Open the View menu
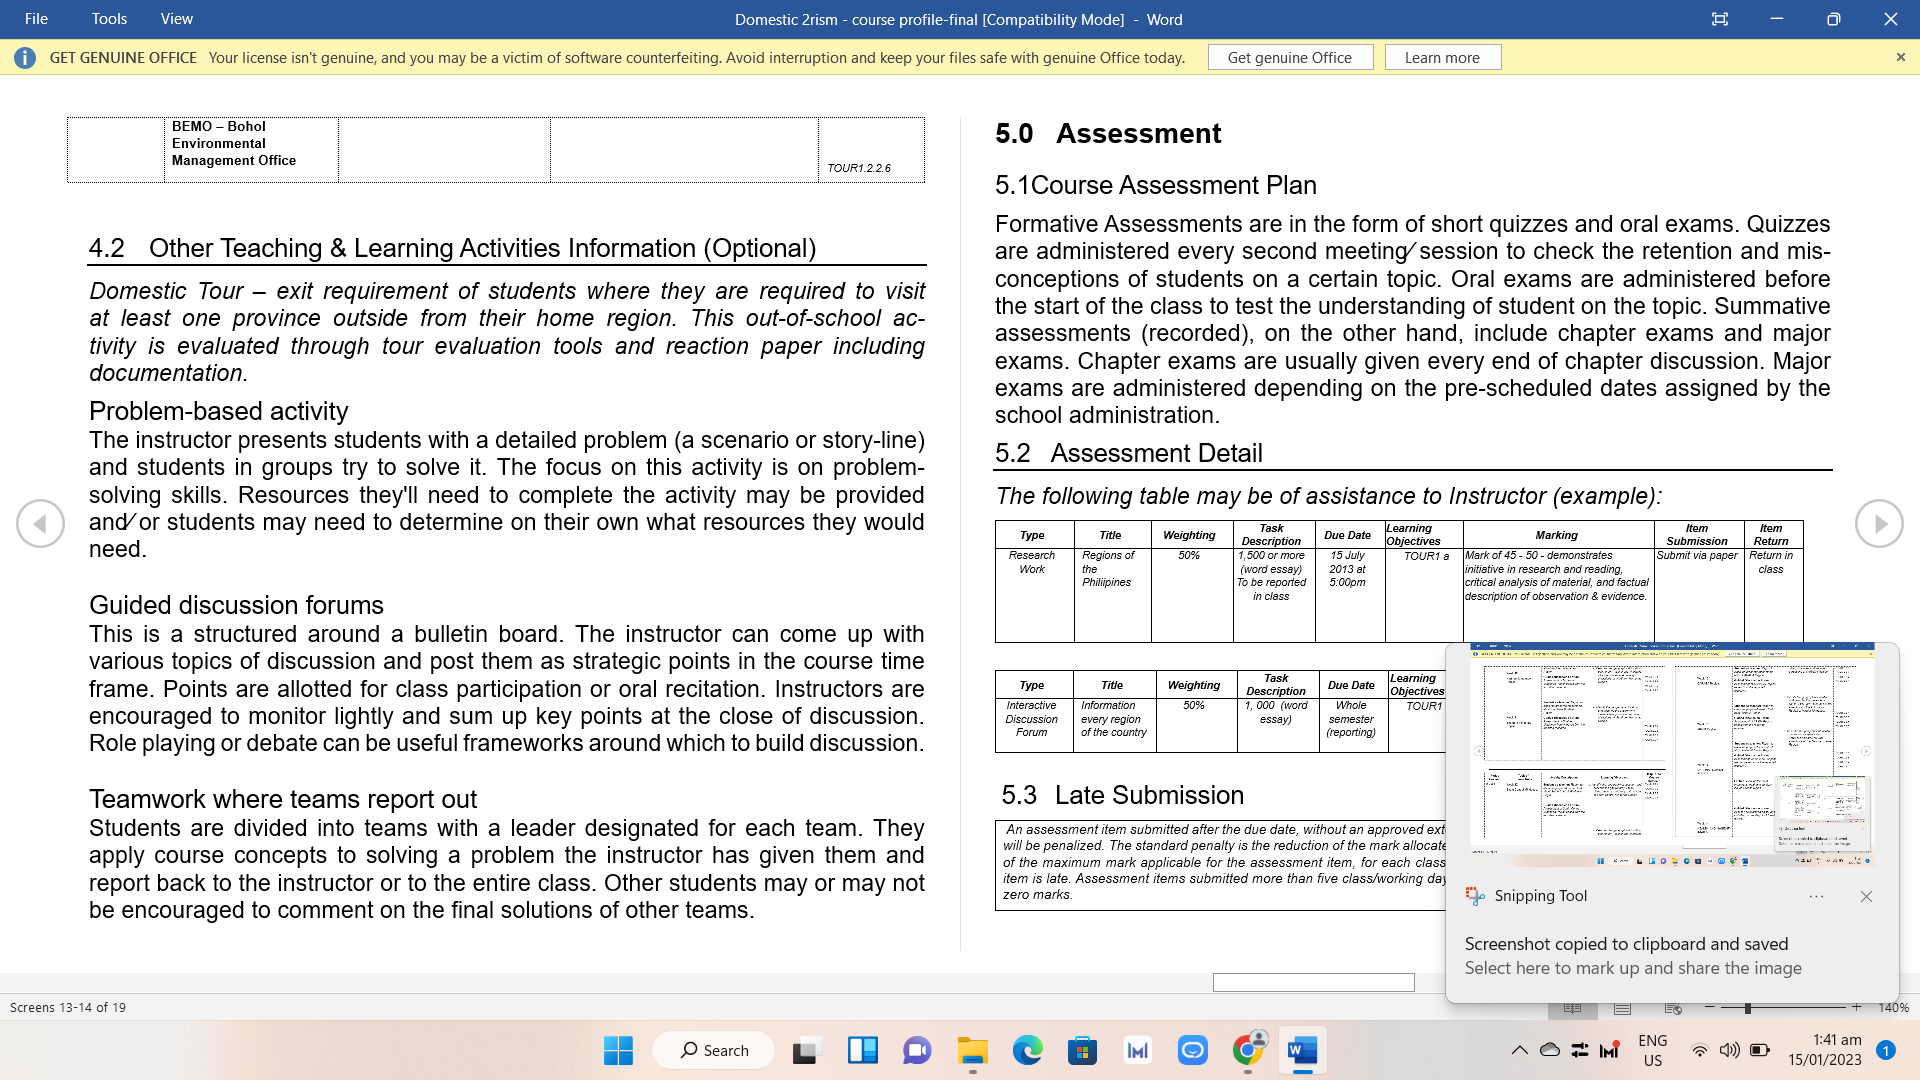 point(176,19)
